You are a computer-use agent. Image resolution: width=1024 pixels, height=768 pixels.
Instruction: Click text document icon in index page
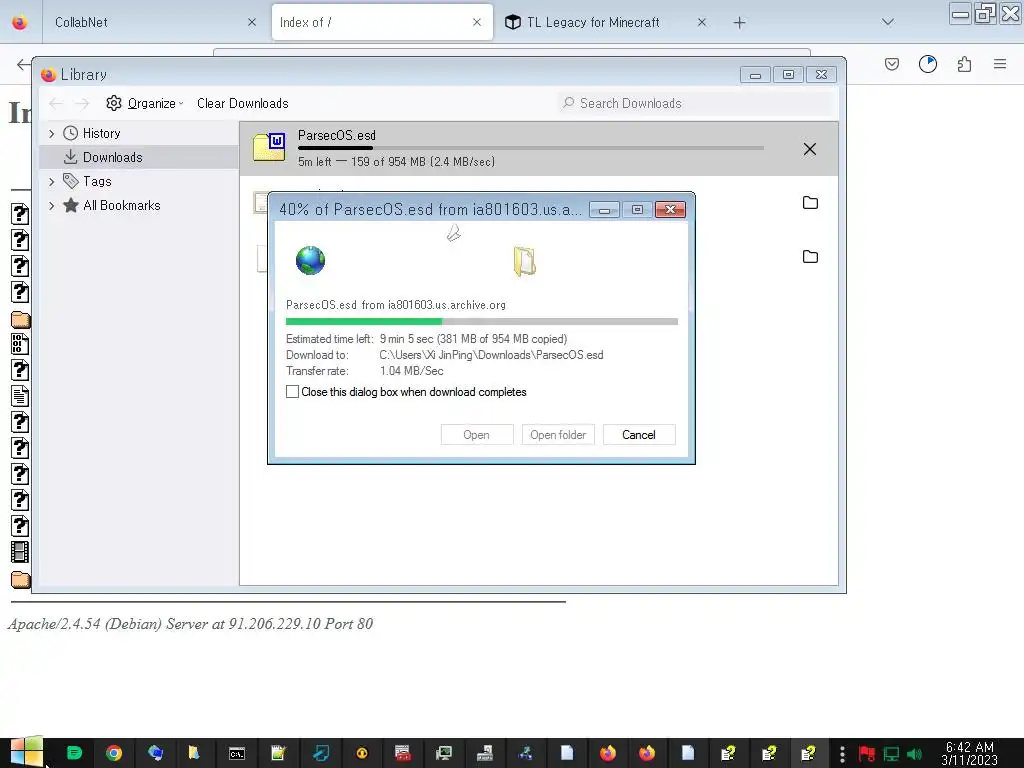click(x=20, y=396)
